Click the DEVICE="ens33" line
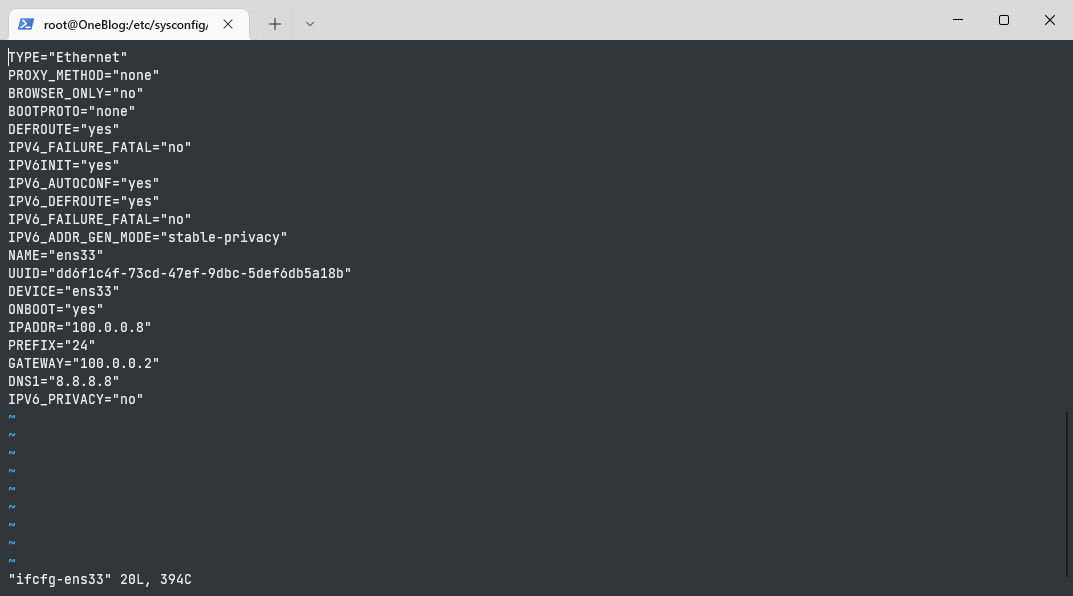This screenshot has height=596, width=1073. [64, 291]
